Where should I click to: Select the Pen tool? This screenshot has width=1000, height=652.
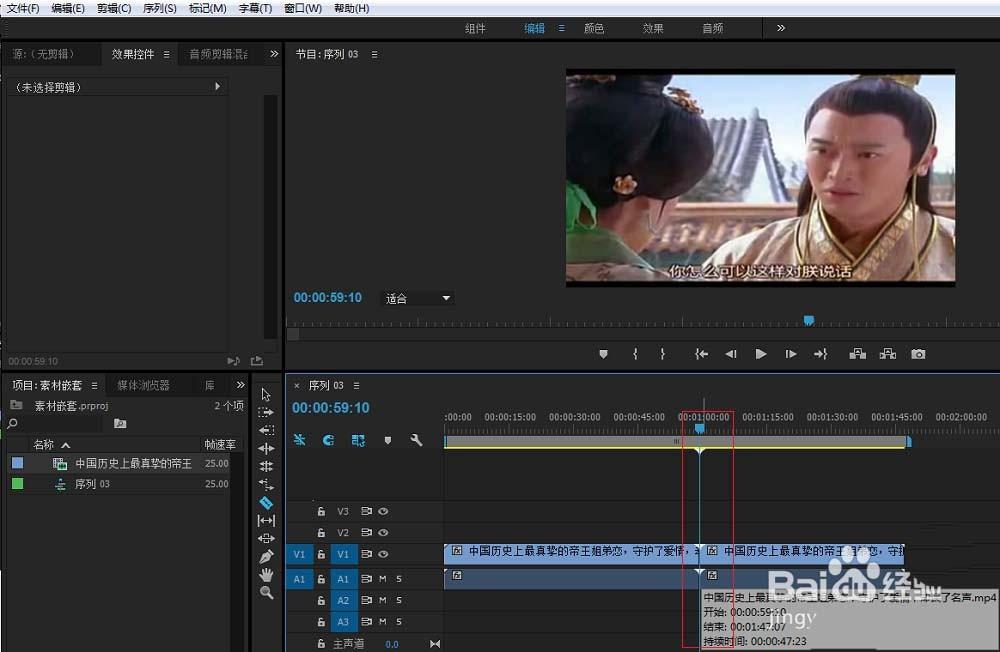tap(266, 556)
